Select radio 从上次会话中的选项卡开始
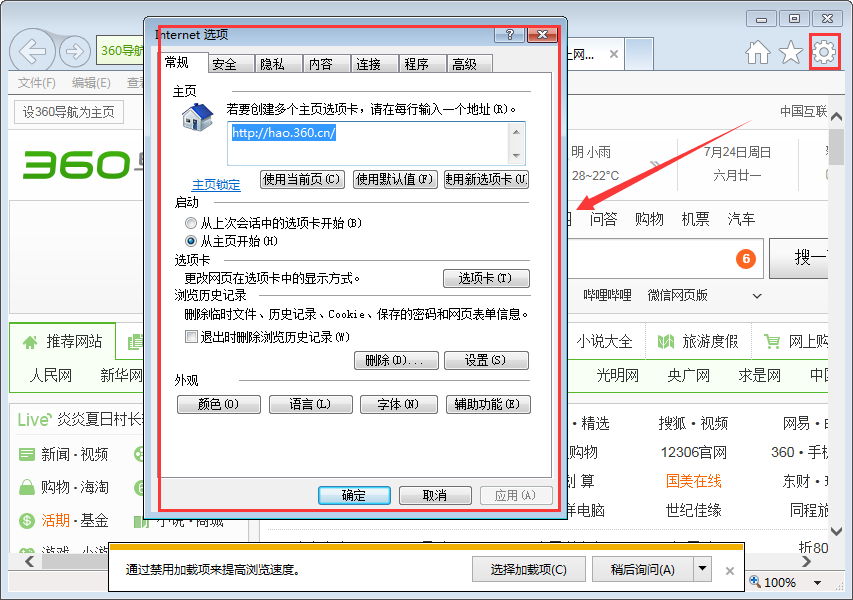 pos(191,223)
